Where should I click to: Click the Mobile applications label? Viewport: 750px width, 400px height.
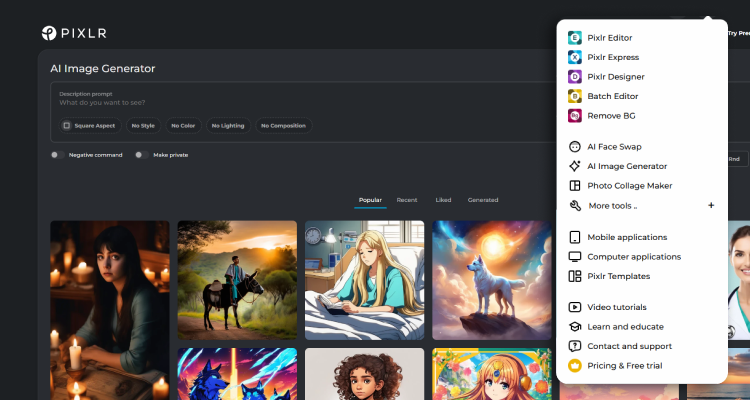coord(627,237)
